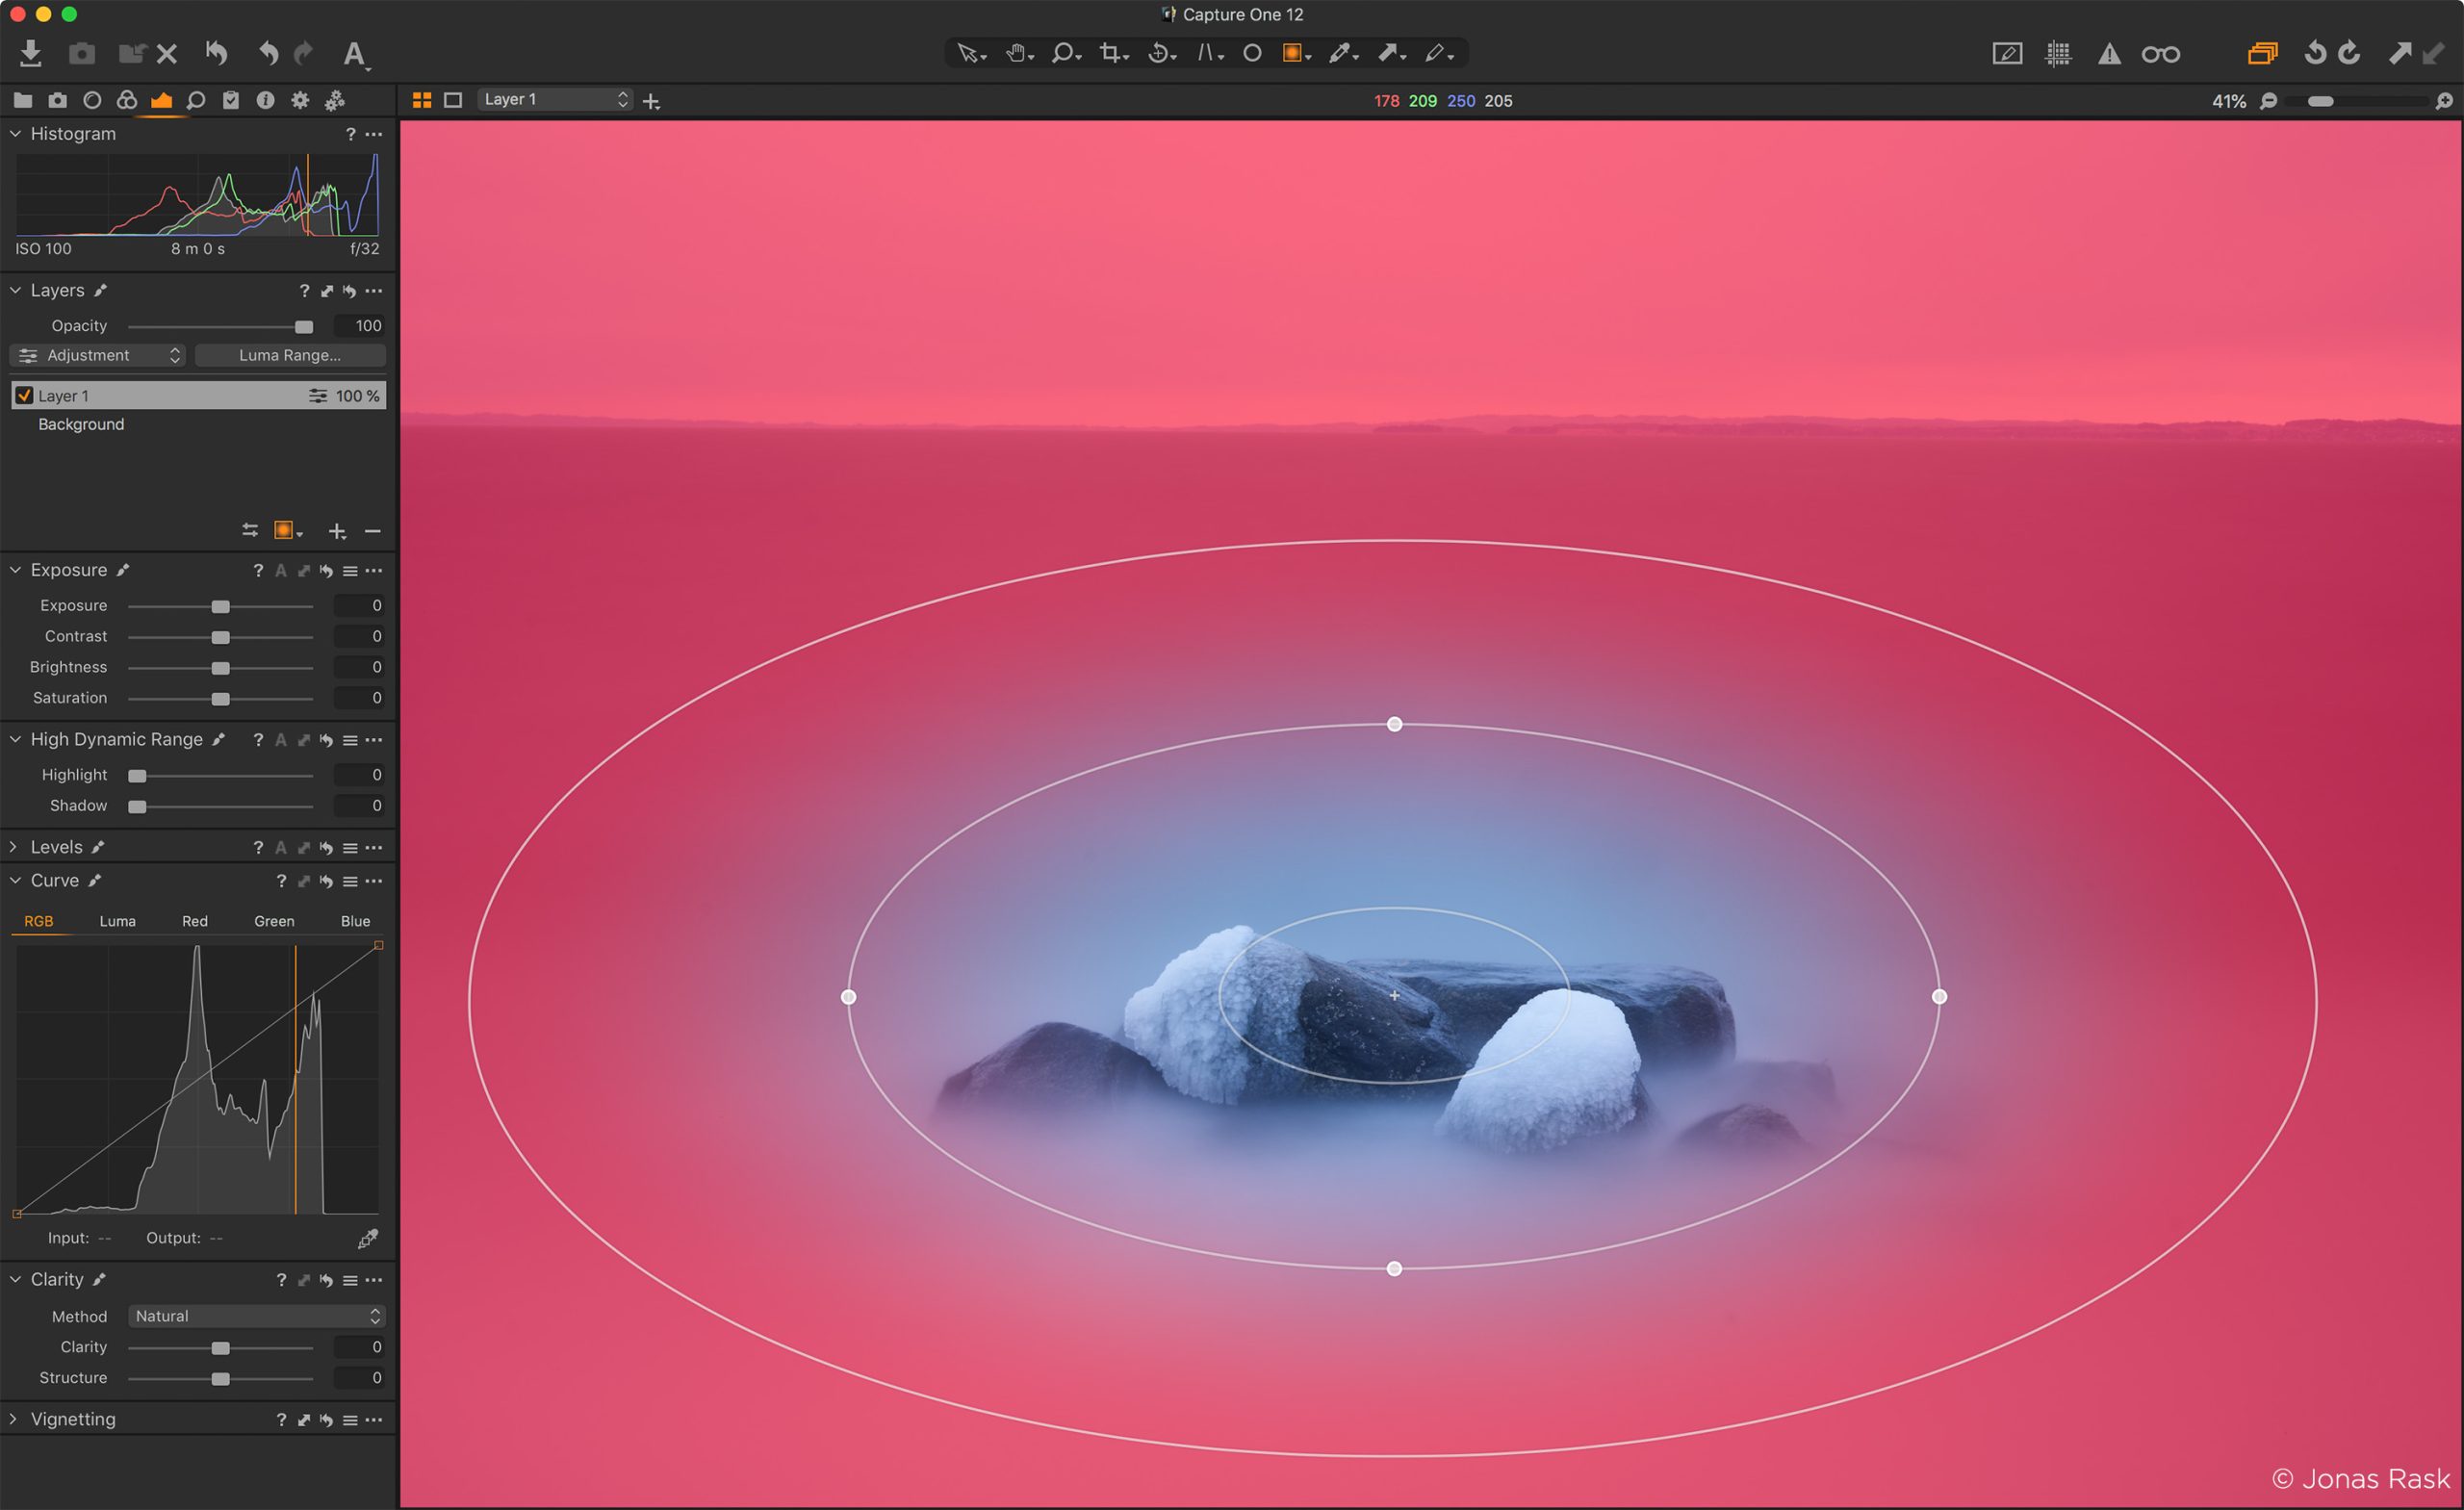Image resolution: width=2464 pixels, height=1510 pixels.
Task: Select the Crop tool in the cursor toolbar
Action: 1110,52
